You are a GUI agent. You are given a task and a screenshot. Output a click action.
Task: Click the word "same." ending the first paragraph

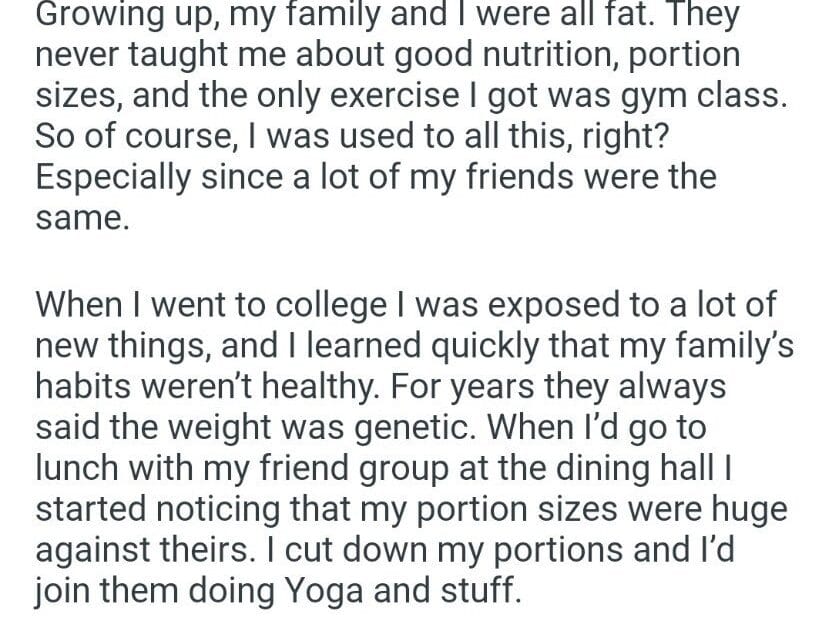point(81,217)
